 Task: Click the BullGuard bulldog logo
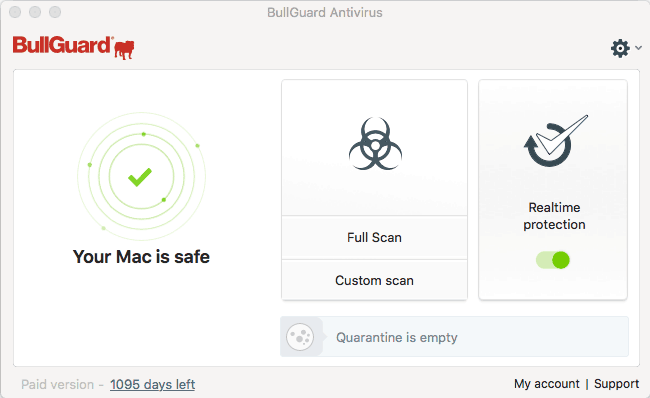point(124,49)
